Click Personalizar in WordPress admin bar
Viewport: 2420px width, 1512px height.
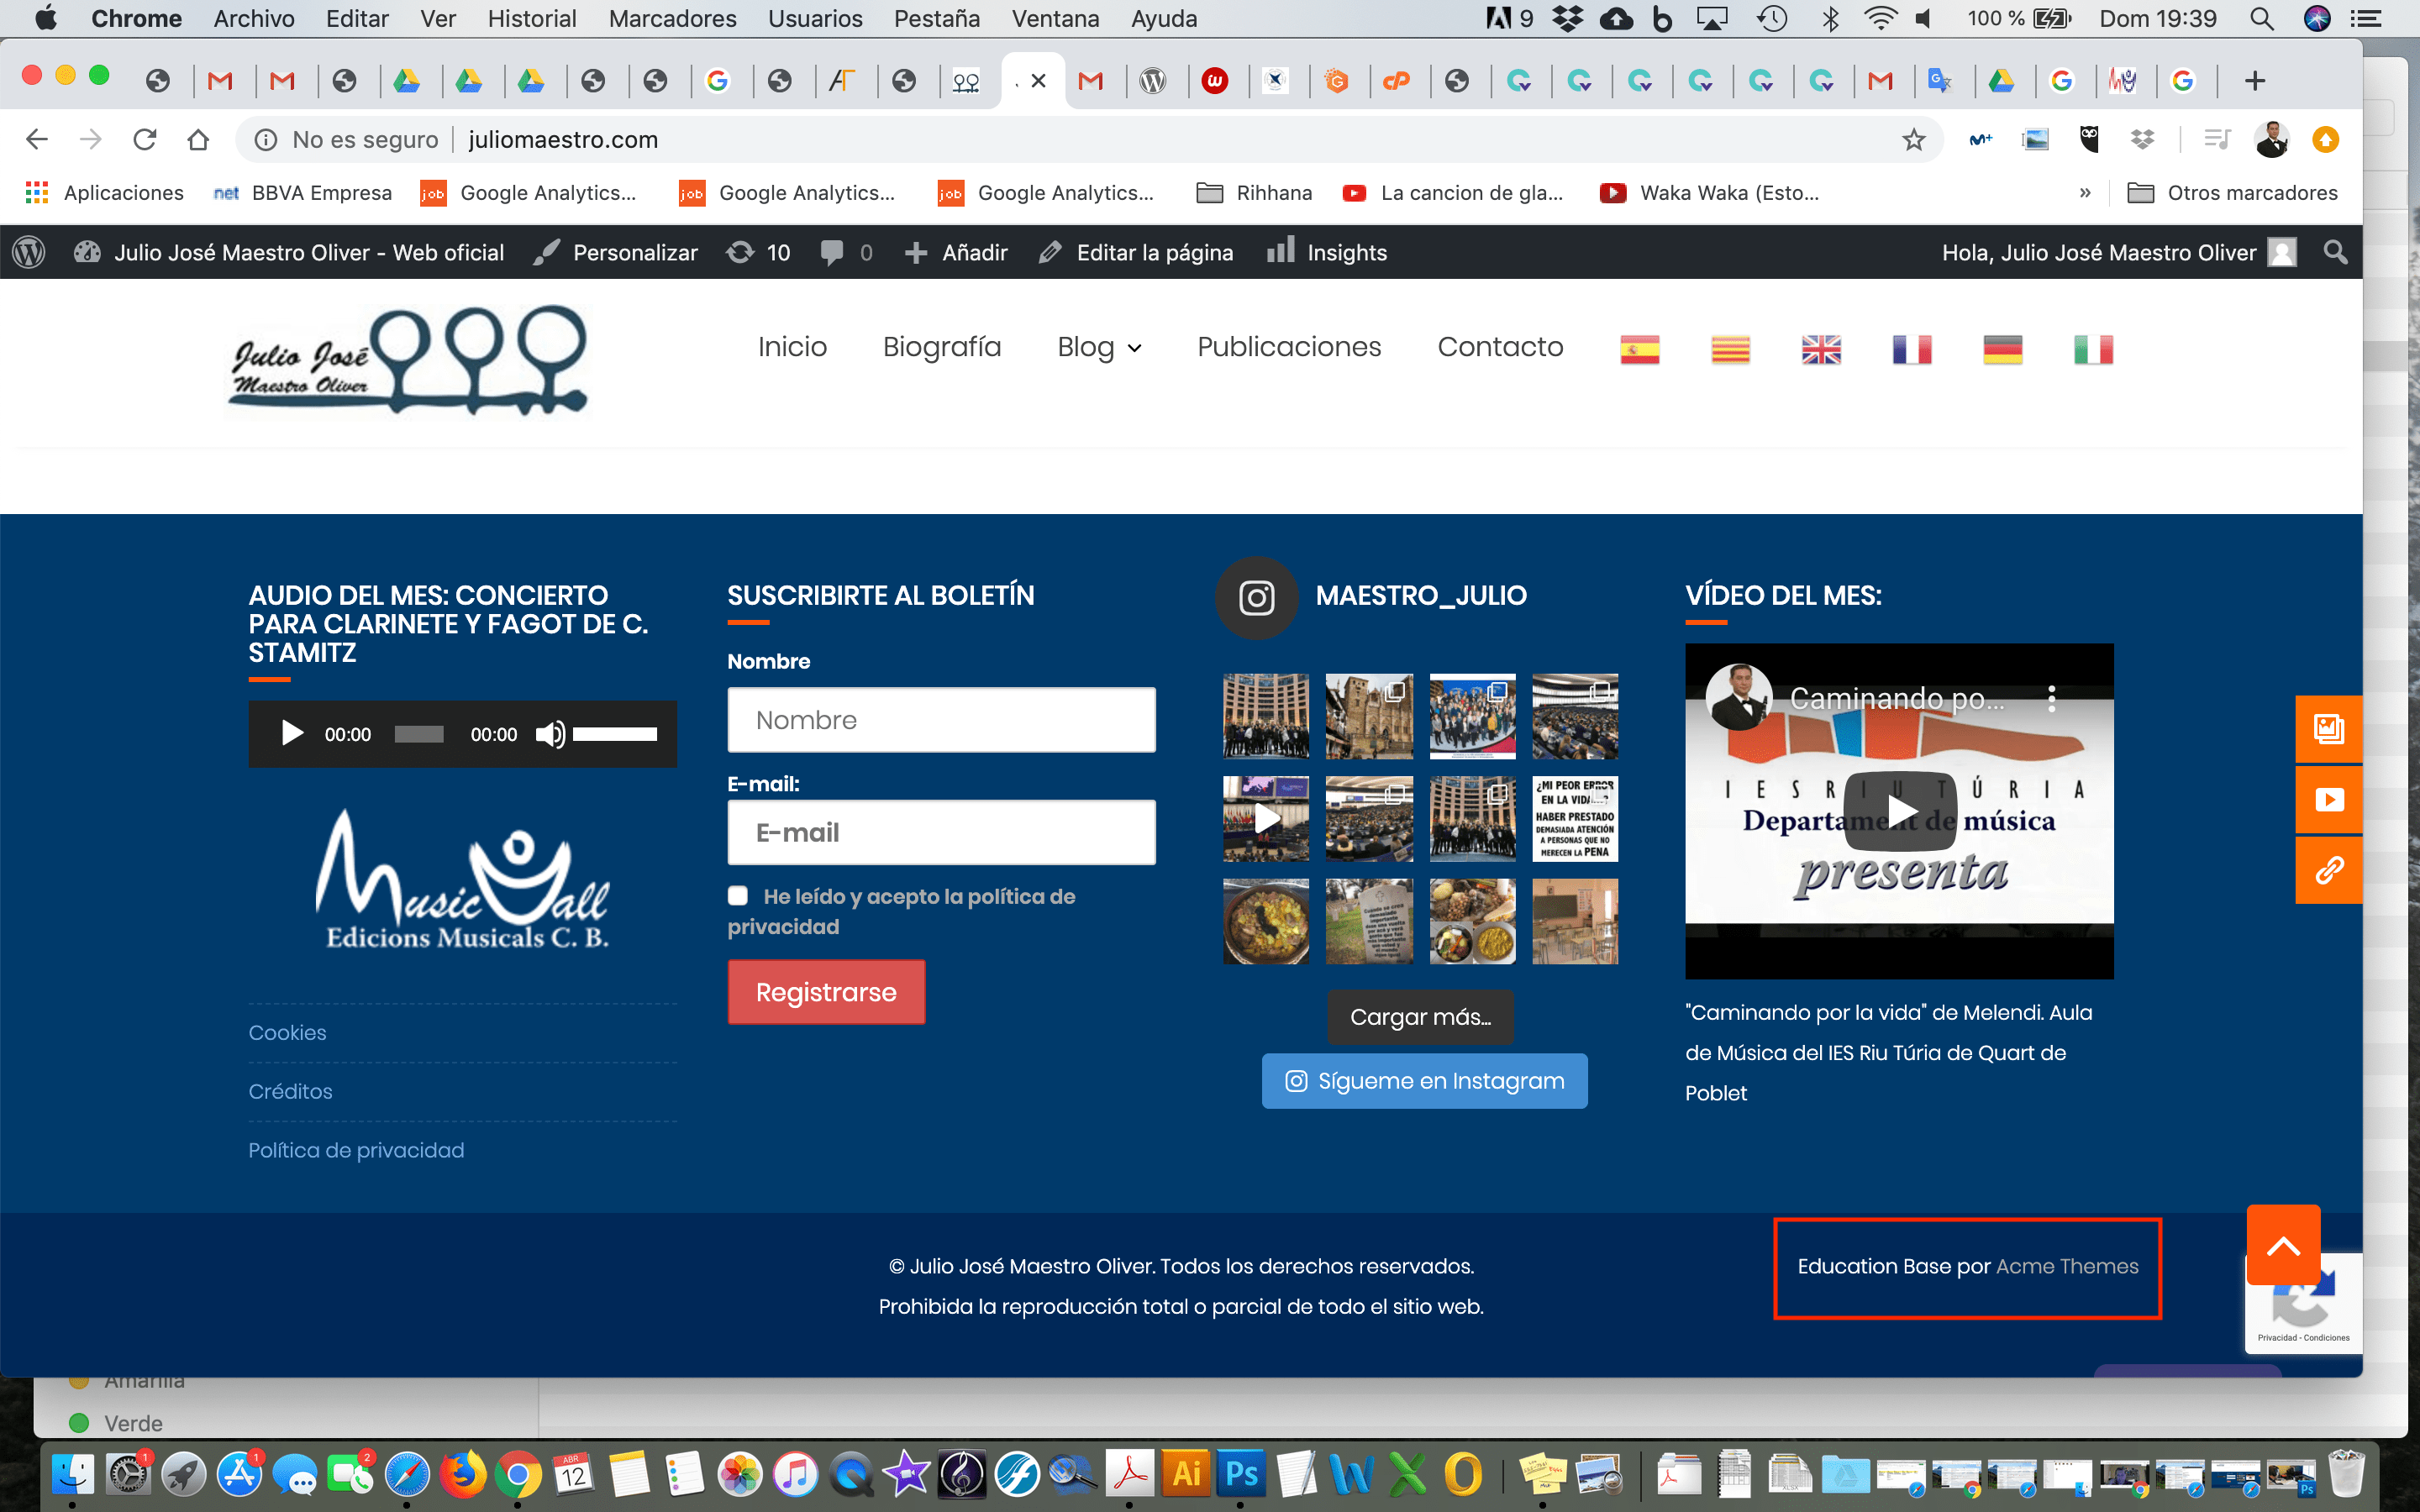click(x=616, y=252)
